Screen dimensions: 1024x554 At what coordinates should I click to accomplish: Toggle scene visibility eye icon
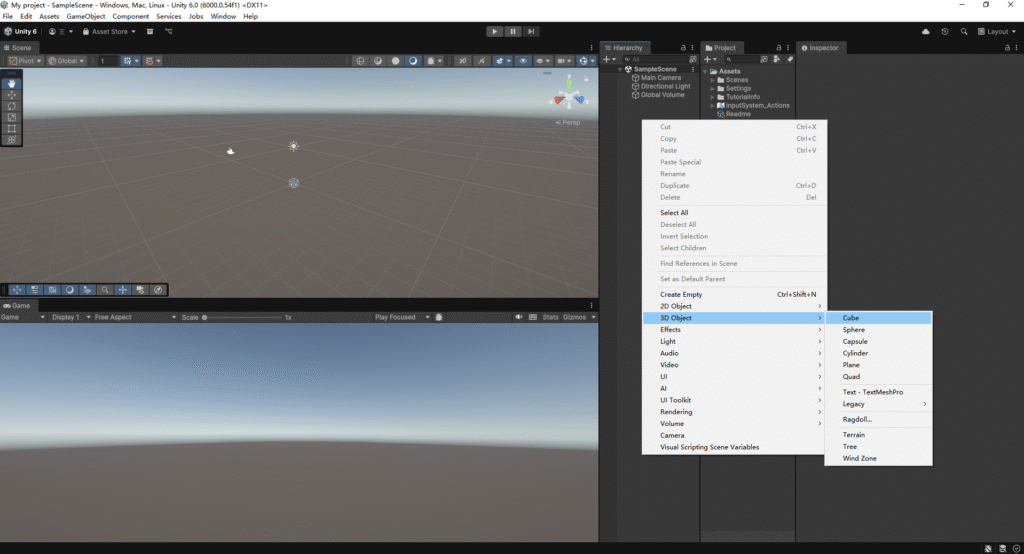coord(522,61)
